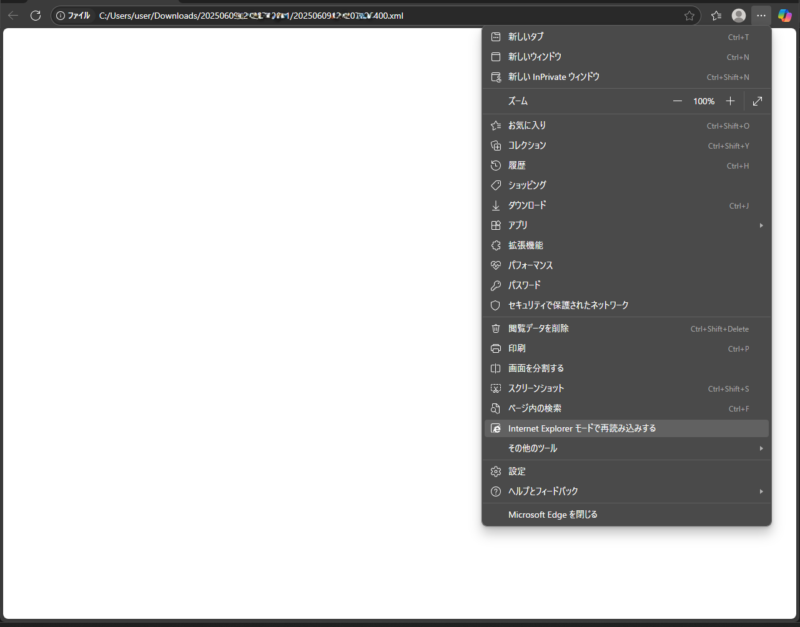
Task: Expand その他のツール submenu
Action: pyautogui.click(x=627, y=448)
